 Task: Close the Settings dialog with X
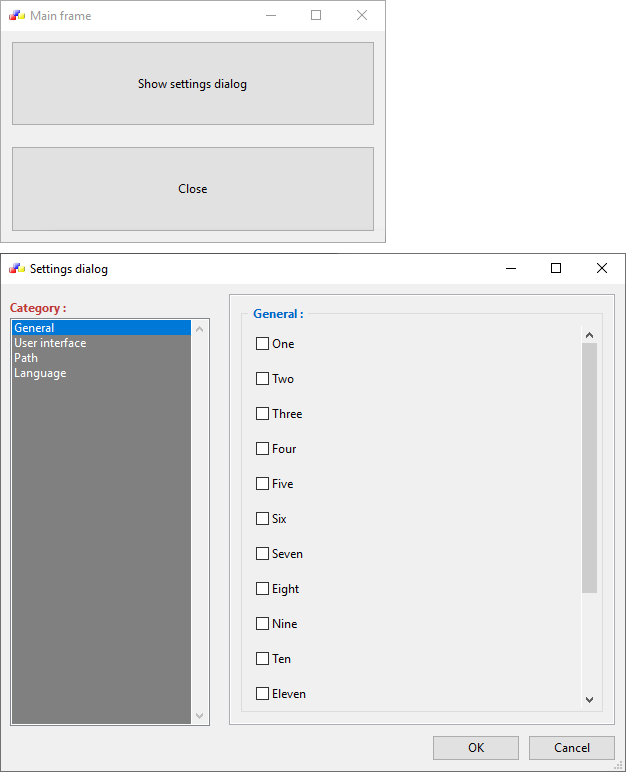pos(601,268)
